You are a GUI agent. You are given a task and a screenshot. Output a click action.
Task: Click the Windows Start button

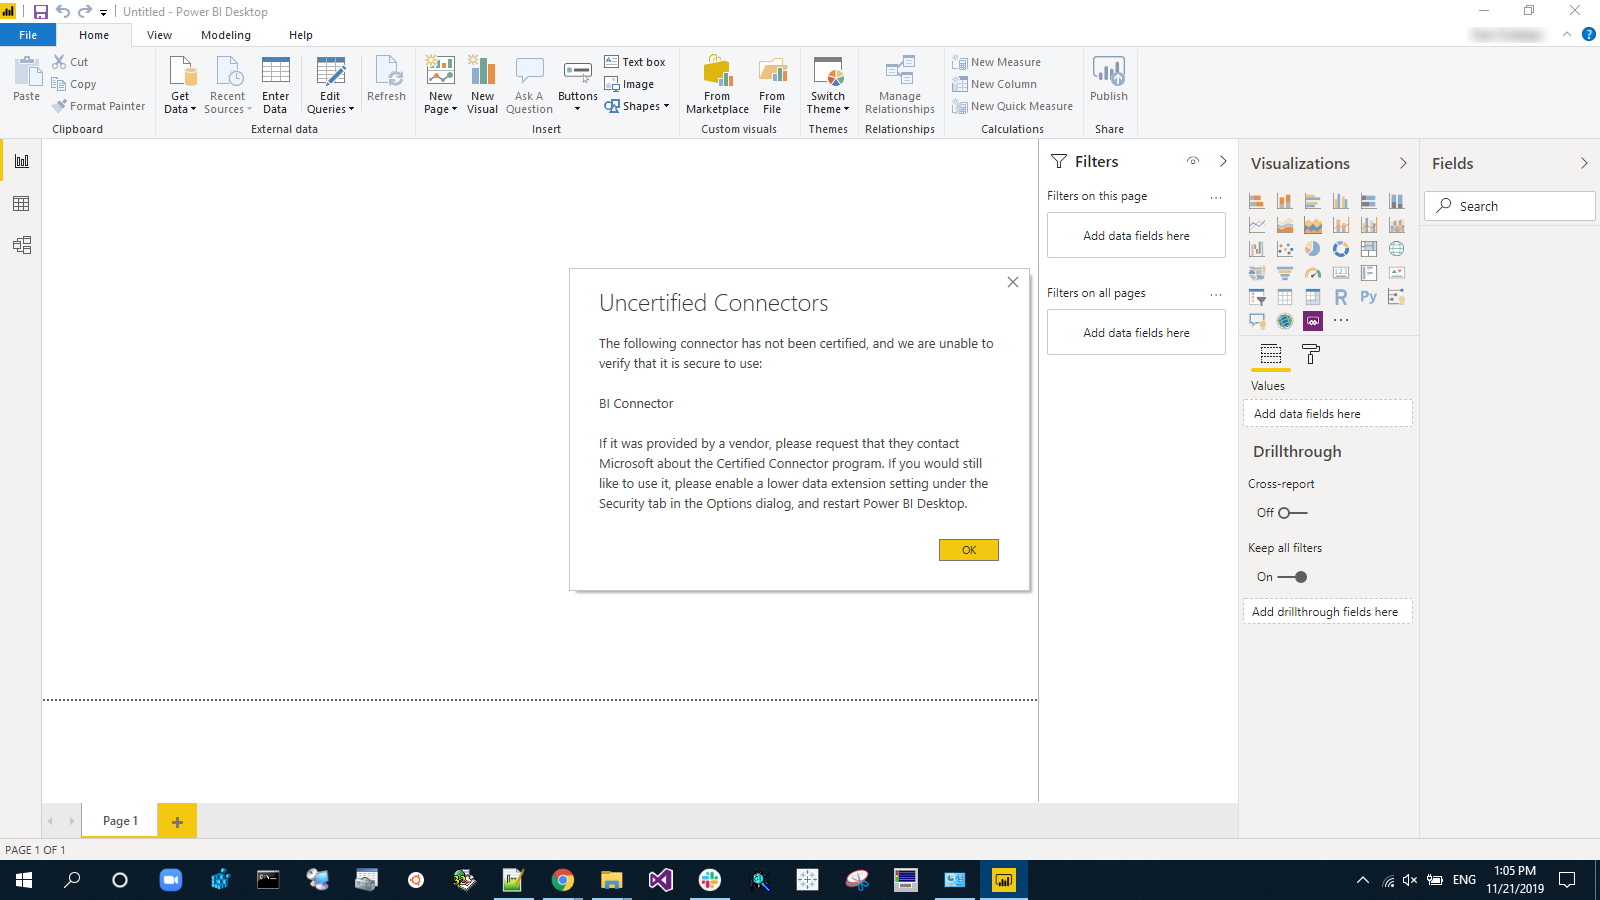(24, 880)
